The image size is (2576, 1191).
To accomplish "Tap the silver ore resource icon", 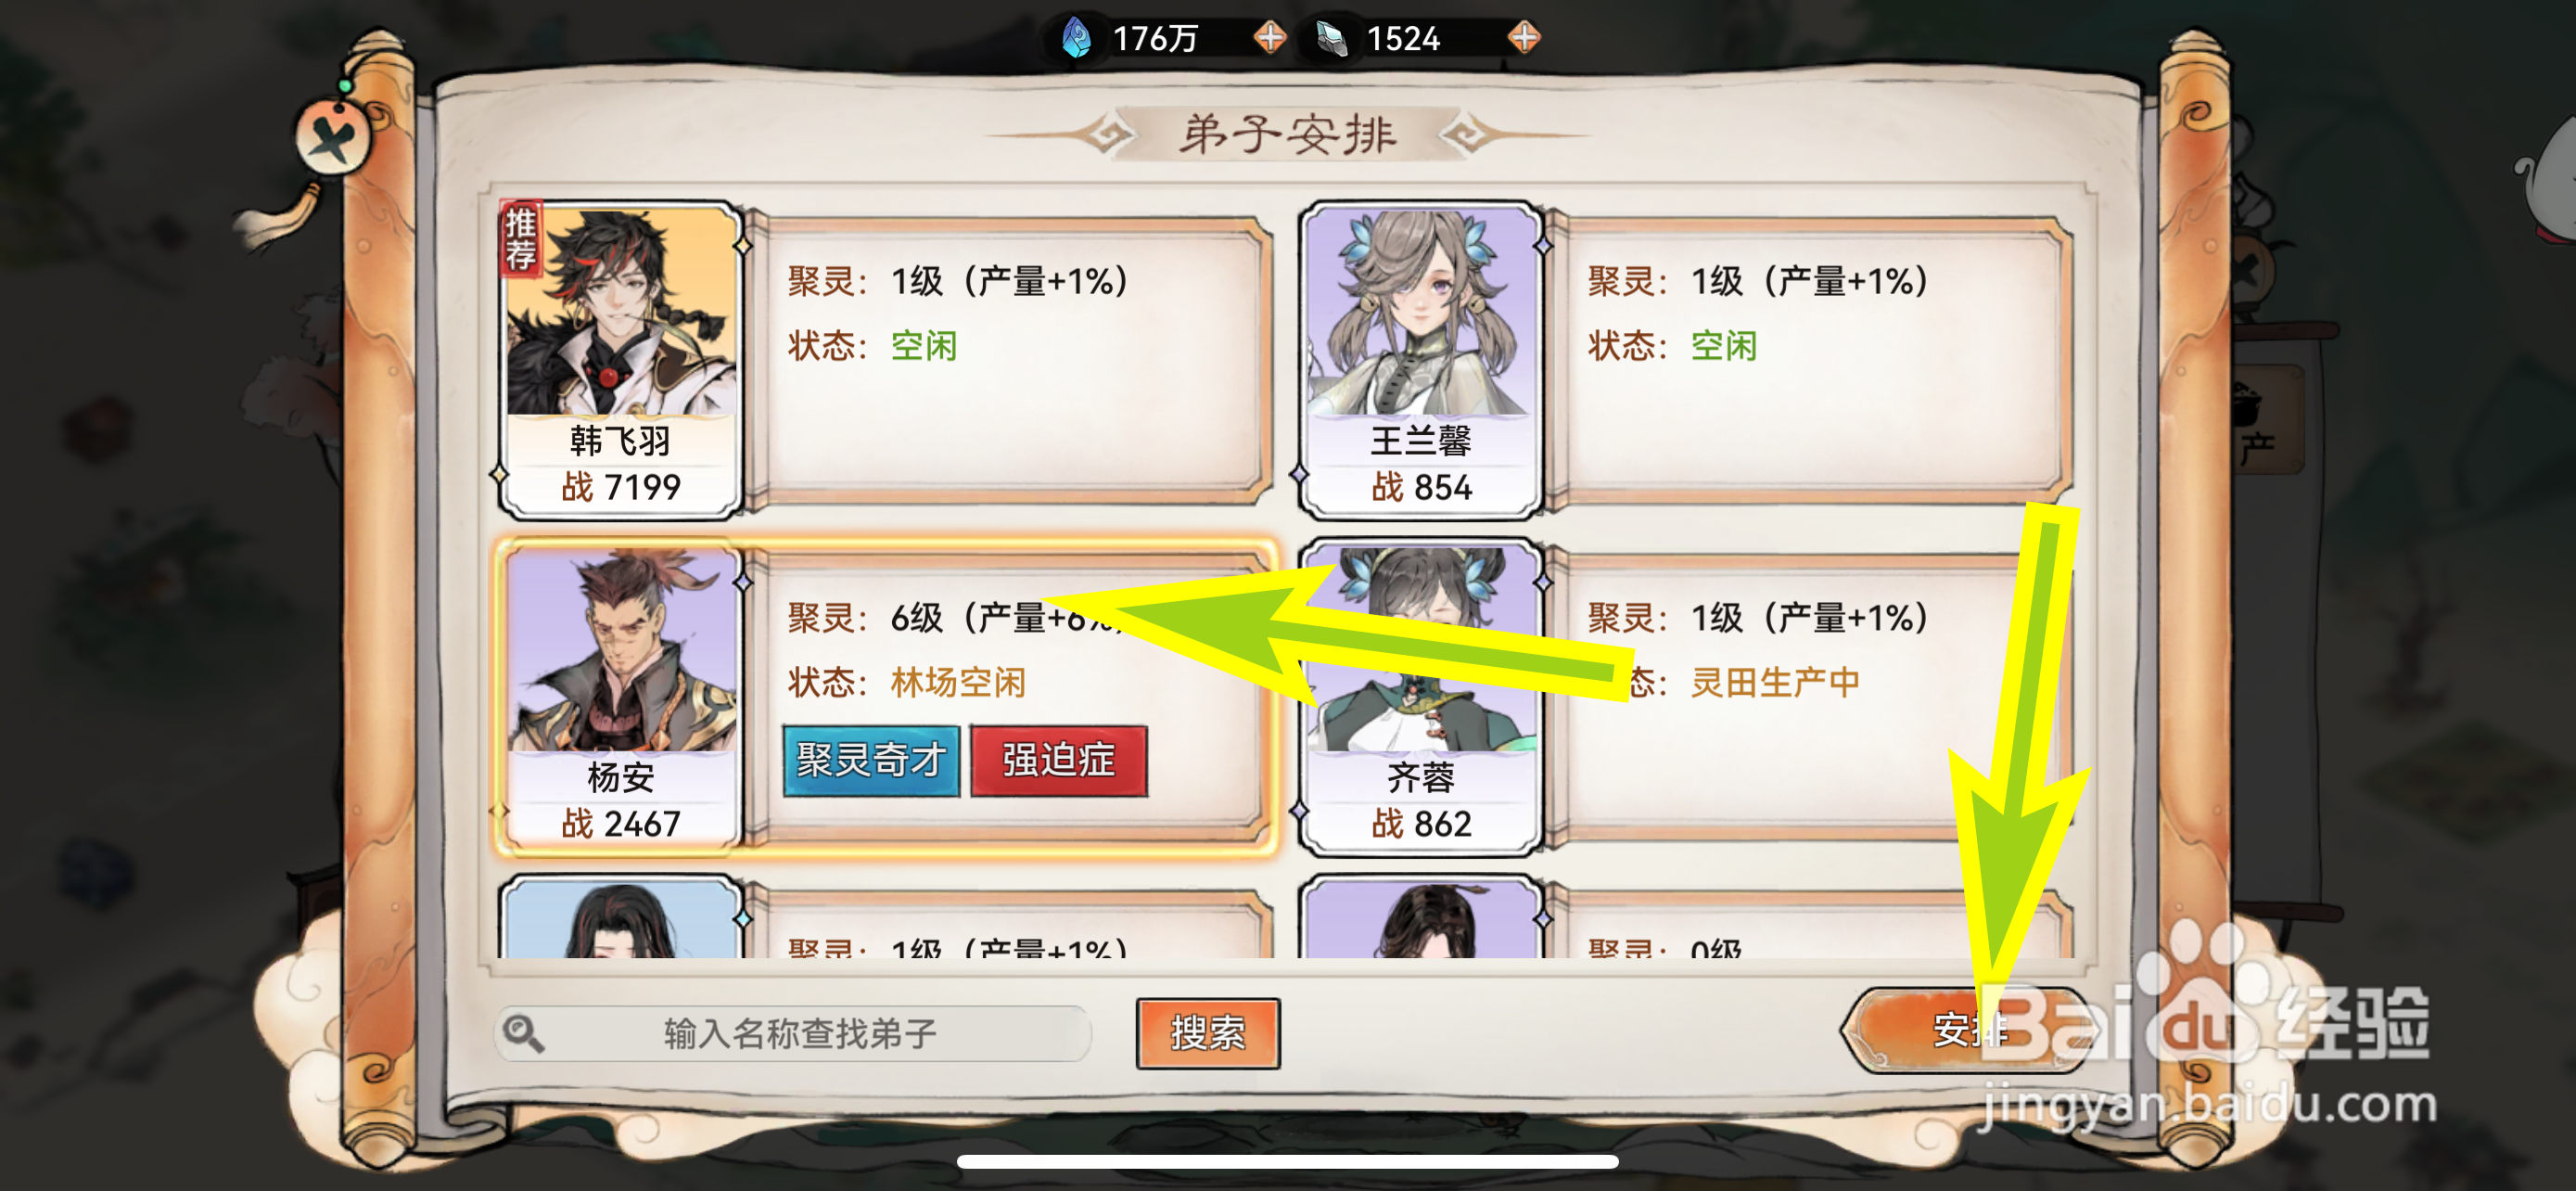I will [1331, 38].
